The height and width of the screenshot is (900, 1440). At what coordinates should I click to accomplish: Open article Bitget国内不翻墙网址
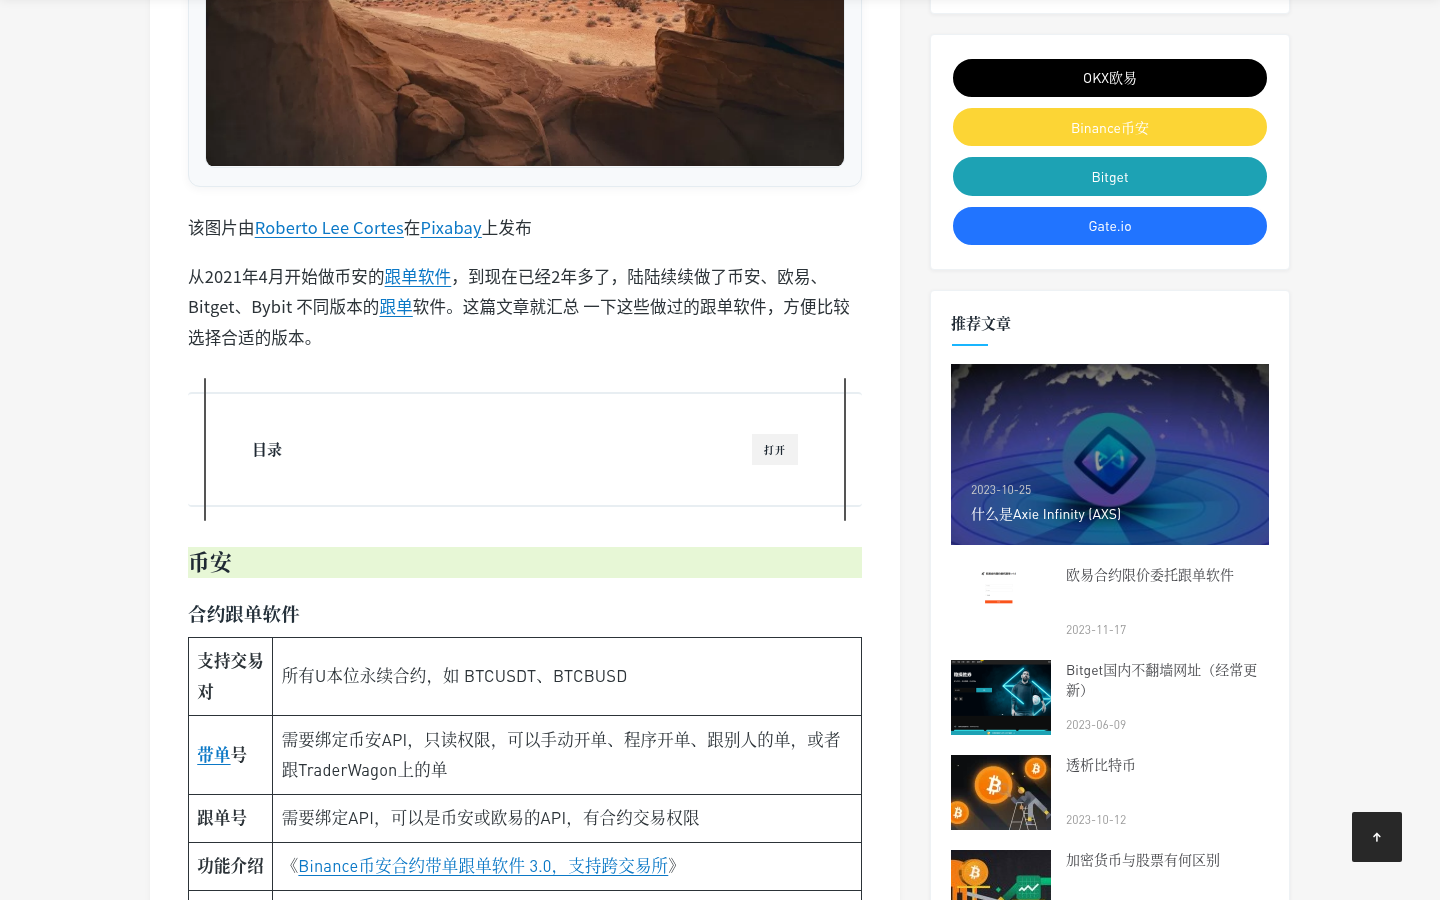1162,680
